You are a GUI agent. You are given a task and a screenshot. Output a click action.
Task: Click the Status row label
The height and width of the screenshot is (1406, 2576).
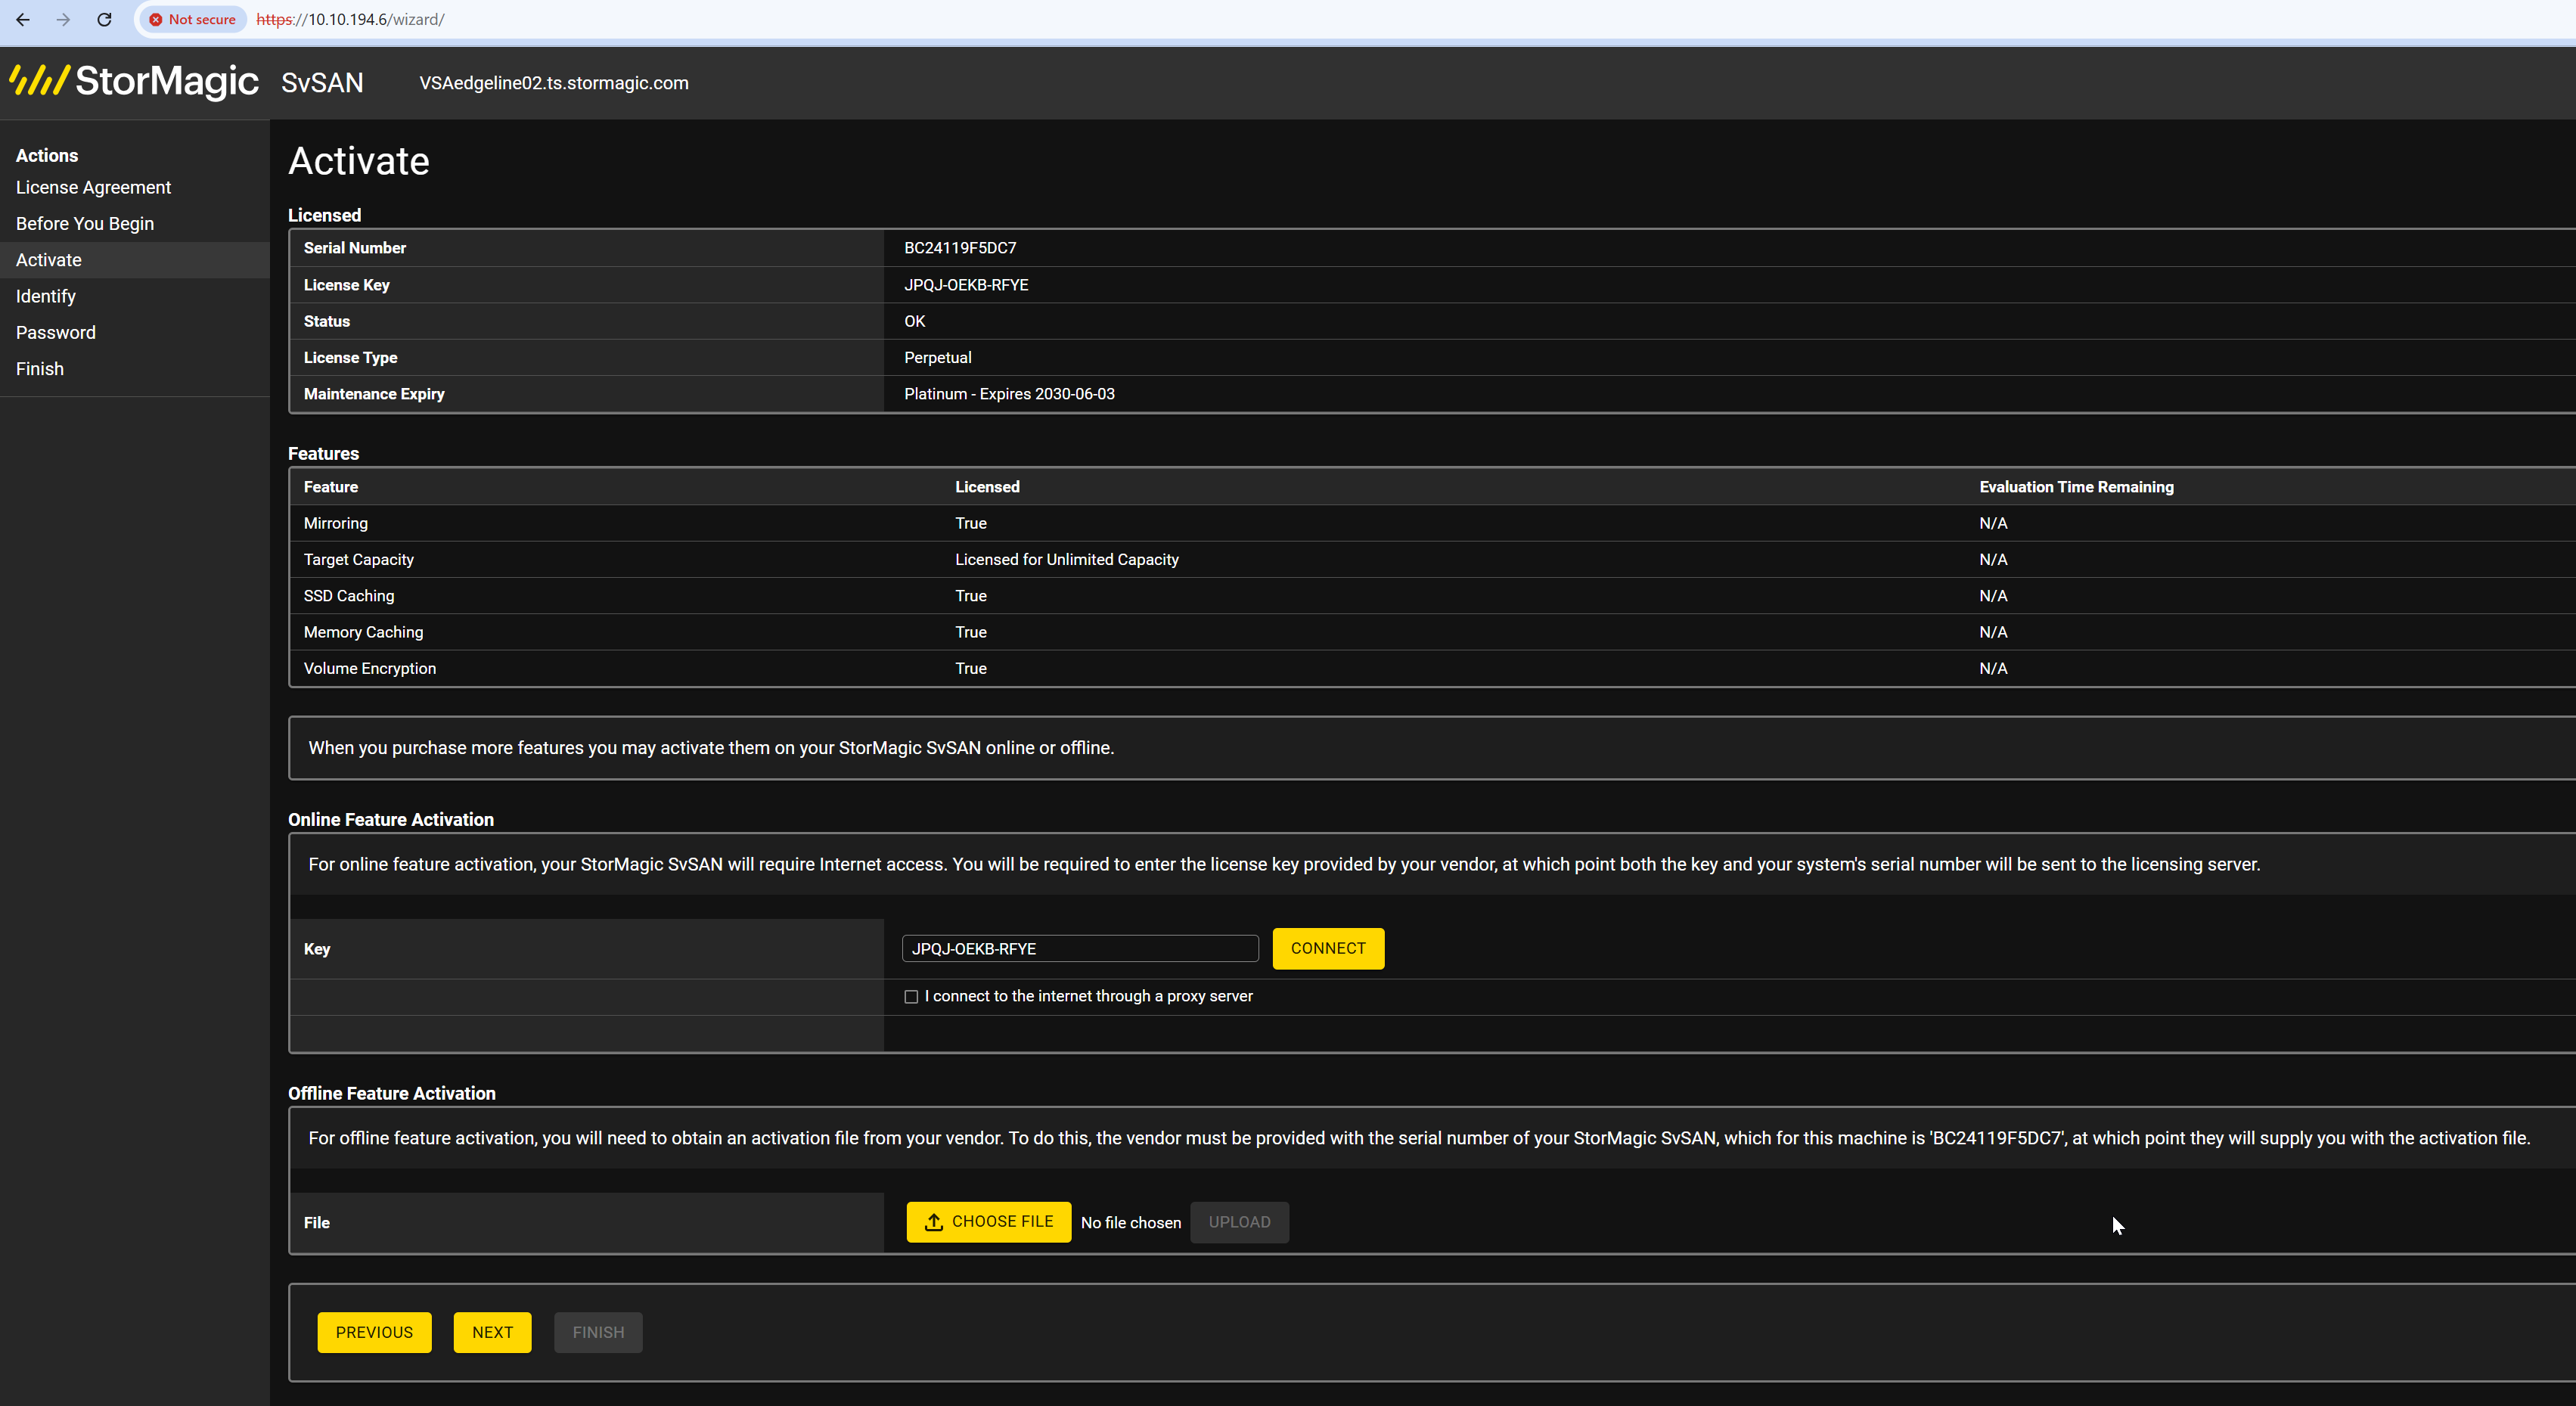click(x=327, y=321)
